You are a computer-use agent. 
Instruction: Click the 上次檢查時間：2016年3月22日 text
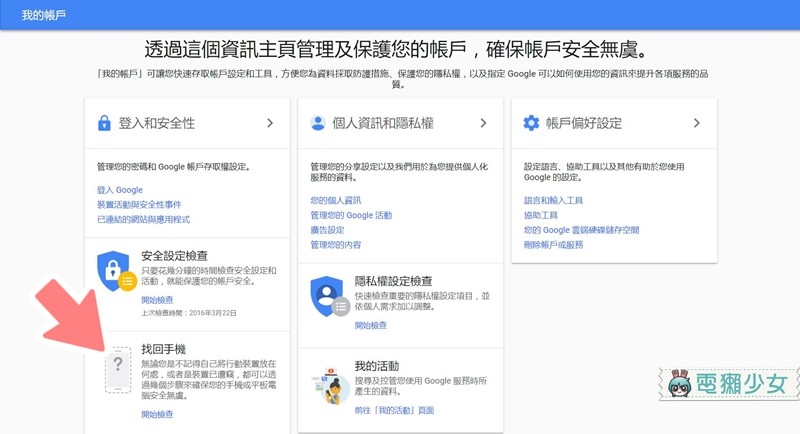point(189,313)
